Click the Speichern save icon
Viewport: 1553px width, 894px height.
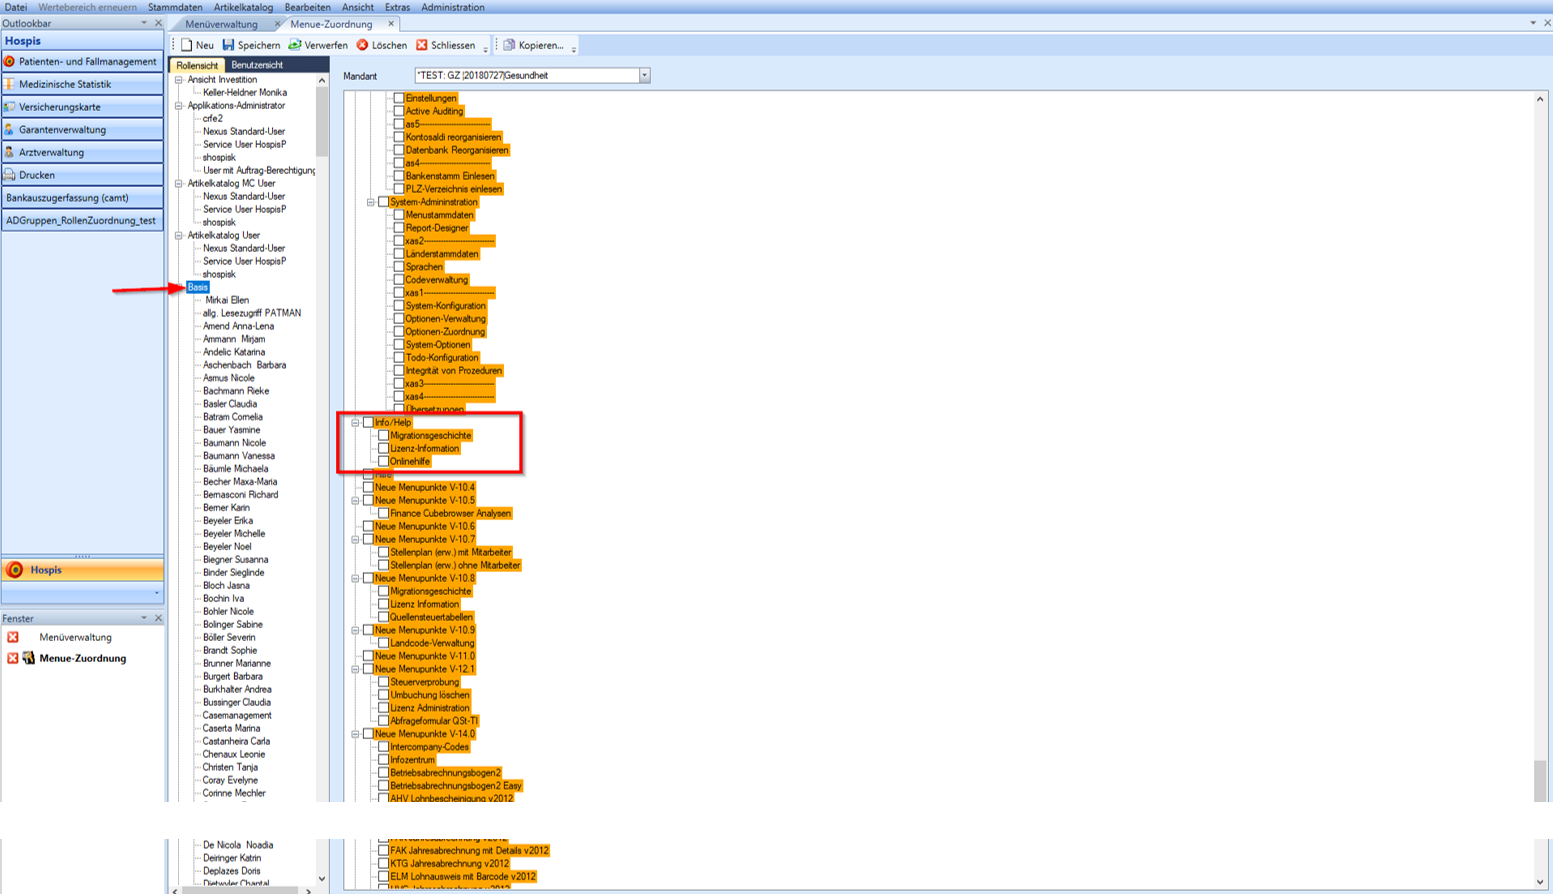click(x=229, y=45)
